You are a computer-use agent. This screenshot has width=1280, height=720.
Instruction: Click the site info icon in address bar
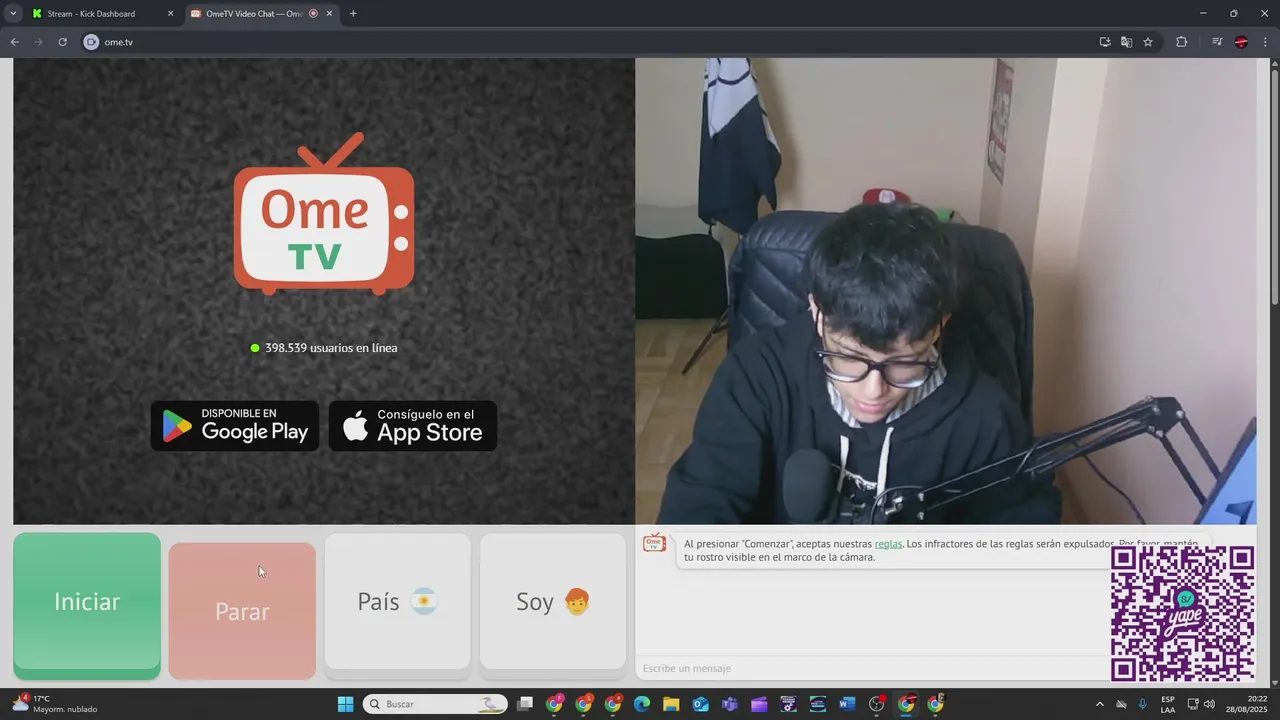tap(91, 42)
